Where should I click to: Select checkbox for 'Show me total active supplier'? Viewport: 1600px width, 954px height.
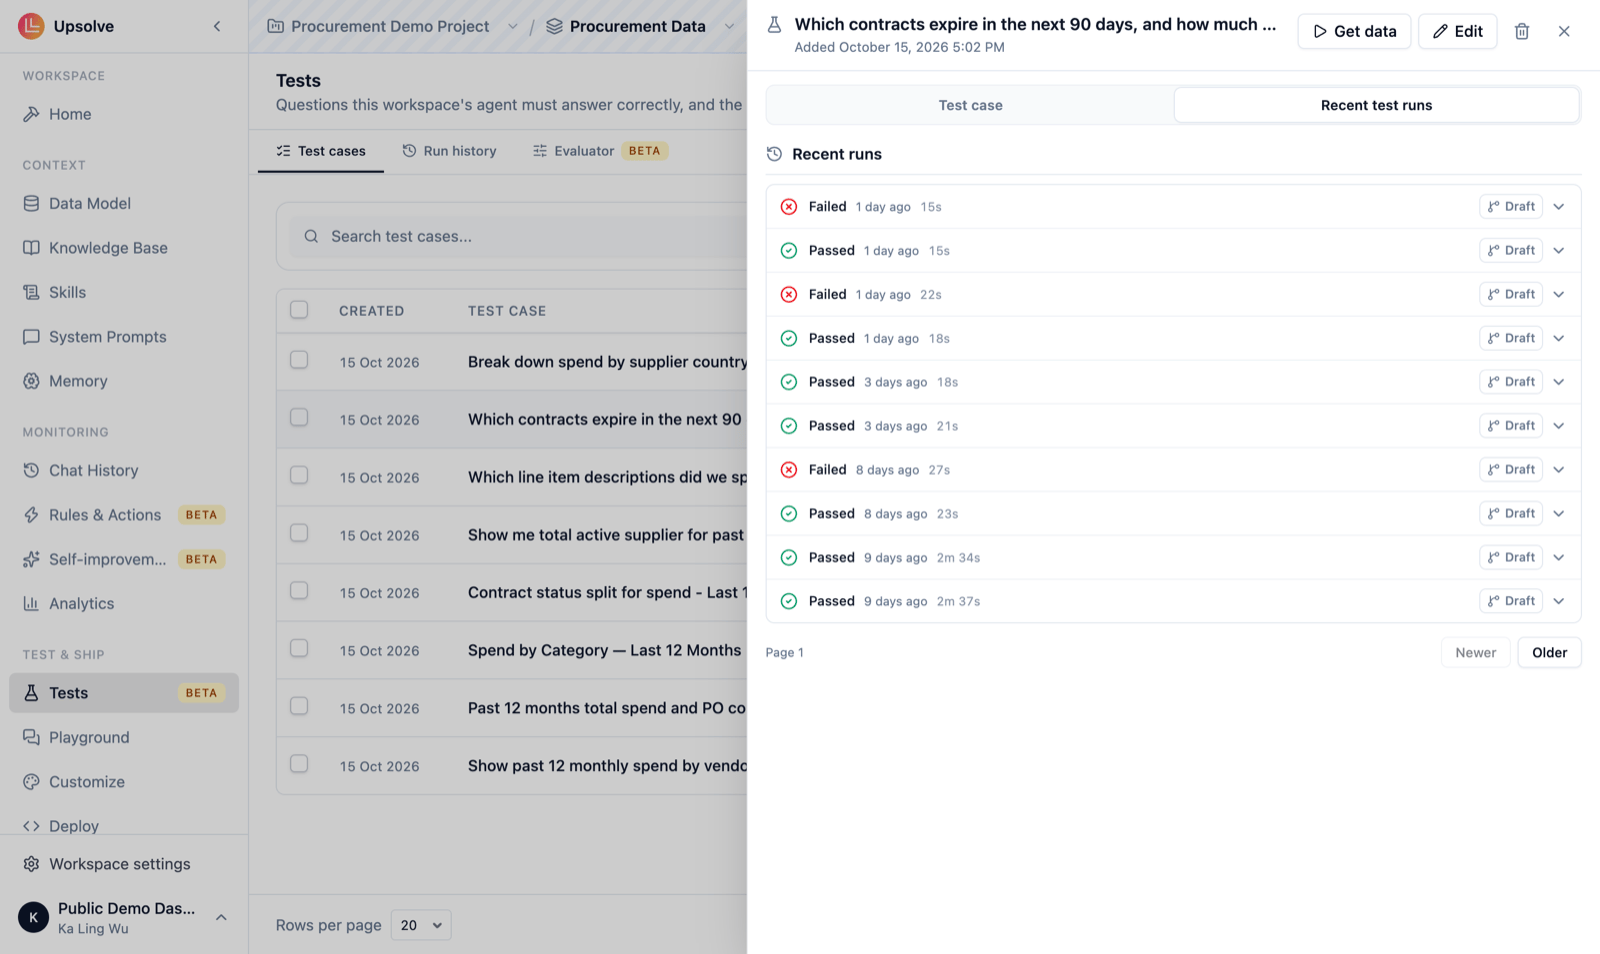(299, 533)
